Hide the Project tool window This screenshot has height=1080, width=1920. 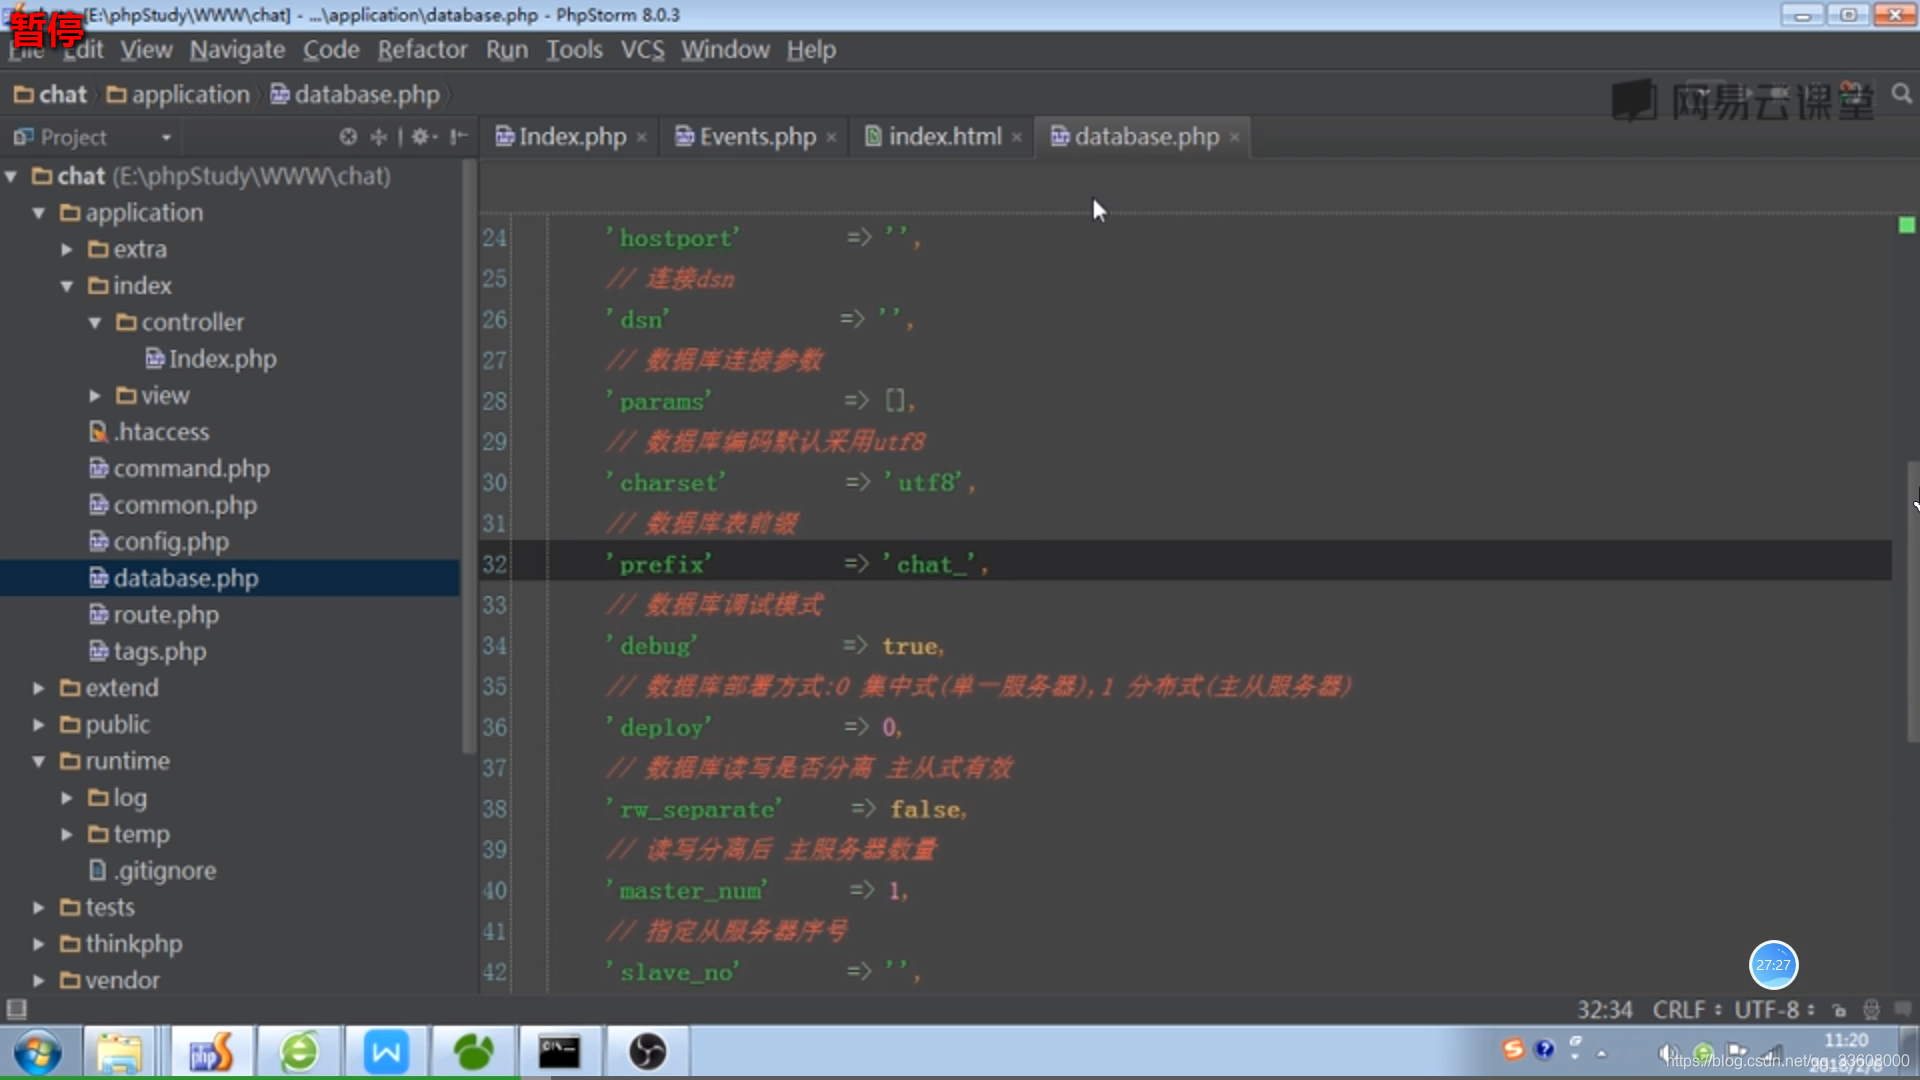click(x=458, y=136)
